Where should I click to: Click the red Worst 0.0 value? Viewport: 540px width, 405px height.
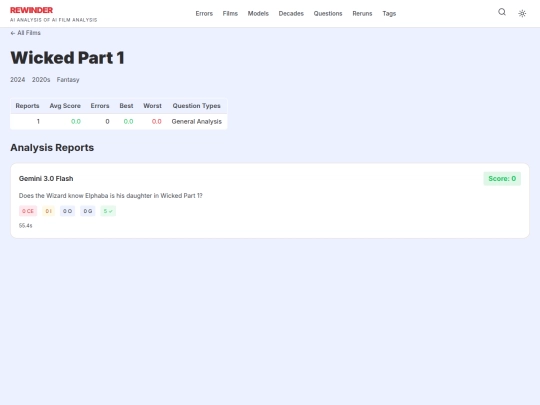157,121
